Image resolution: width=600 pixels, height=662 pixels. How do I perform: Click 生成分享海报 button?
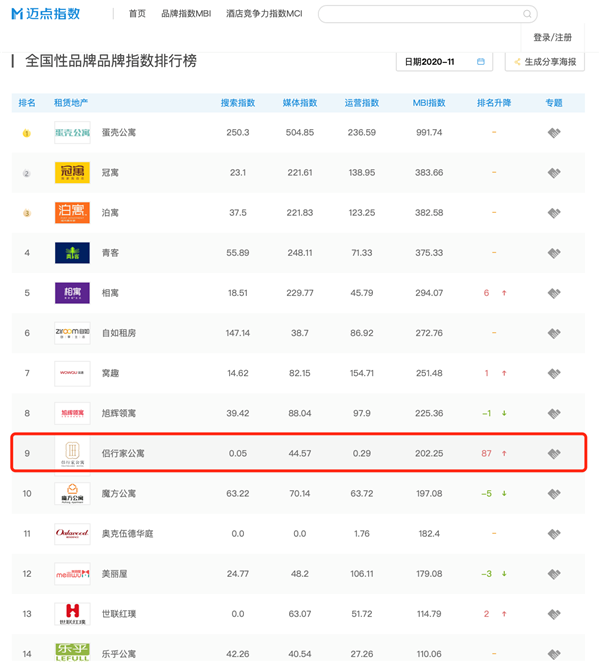(x=545, y=62)
